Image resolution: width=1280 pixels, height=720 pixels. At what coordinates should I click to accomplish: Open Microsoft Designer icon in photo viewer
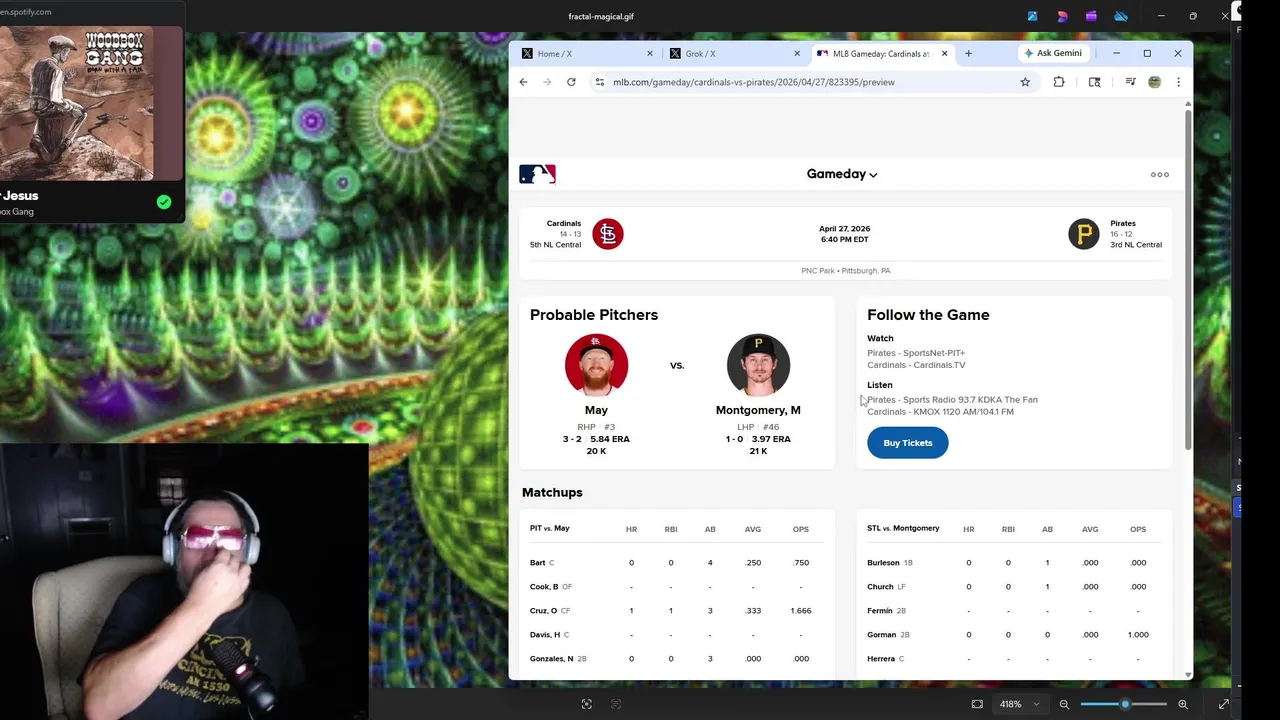[x=1062, y=16]
